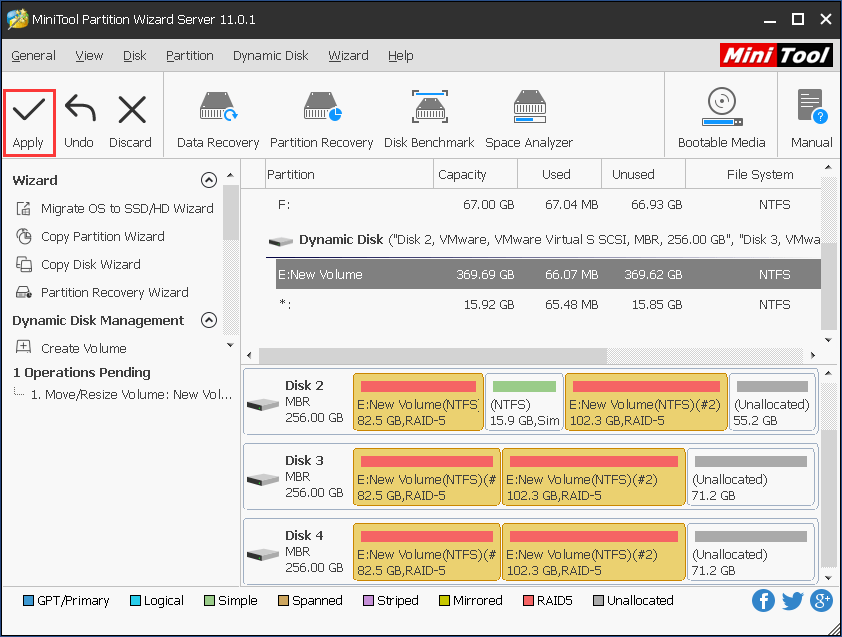Select the unallocated space on Disk 4
842x637 pixels.
(750, 551)
